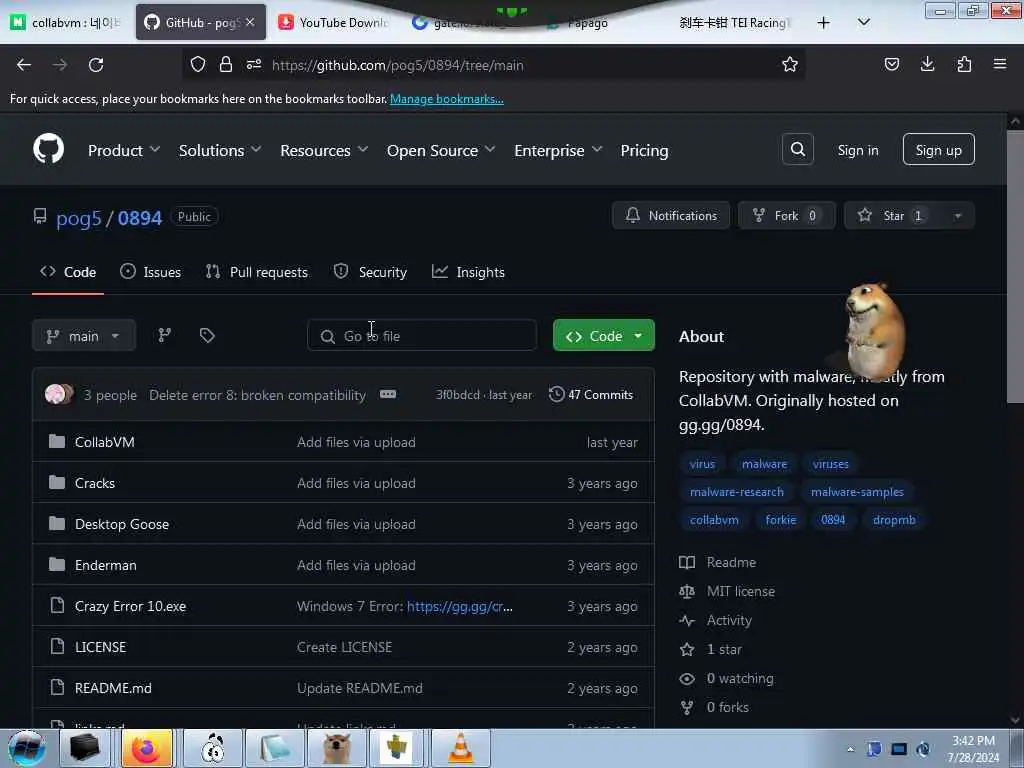The width and height of the screenshot is (1024, 768).
Task: Switch to the Security tab
Action: [x=370, y=272]
